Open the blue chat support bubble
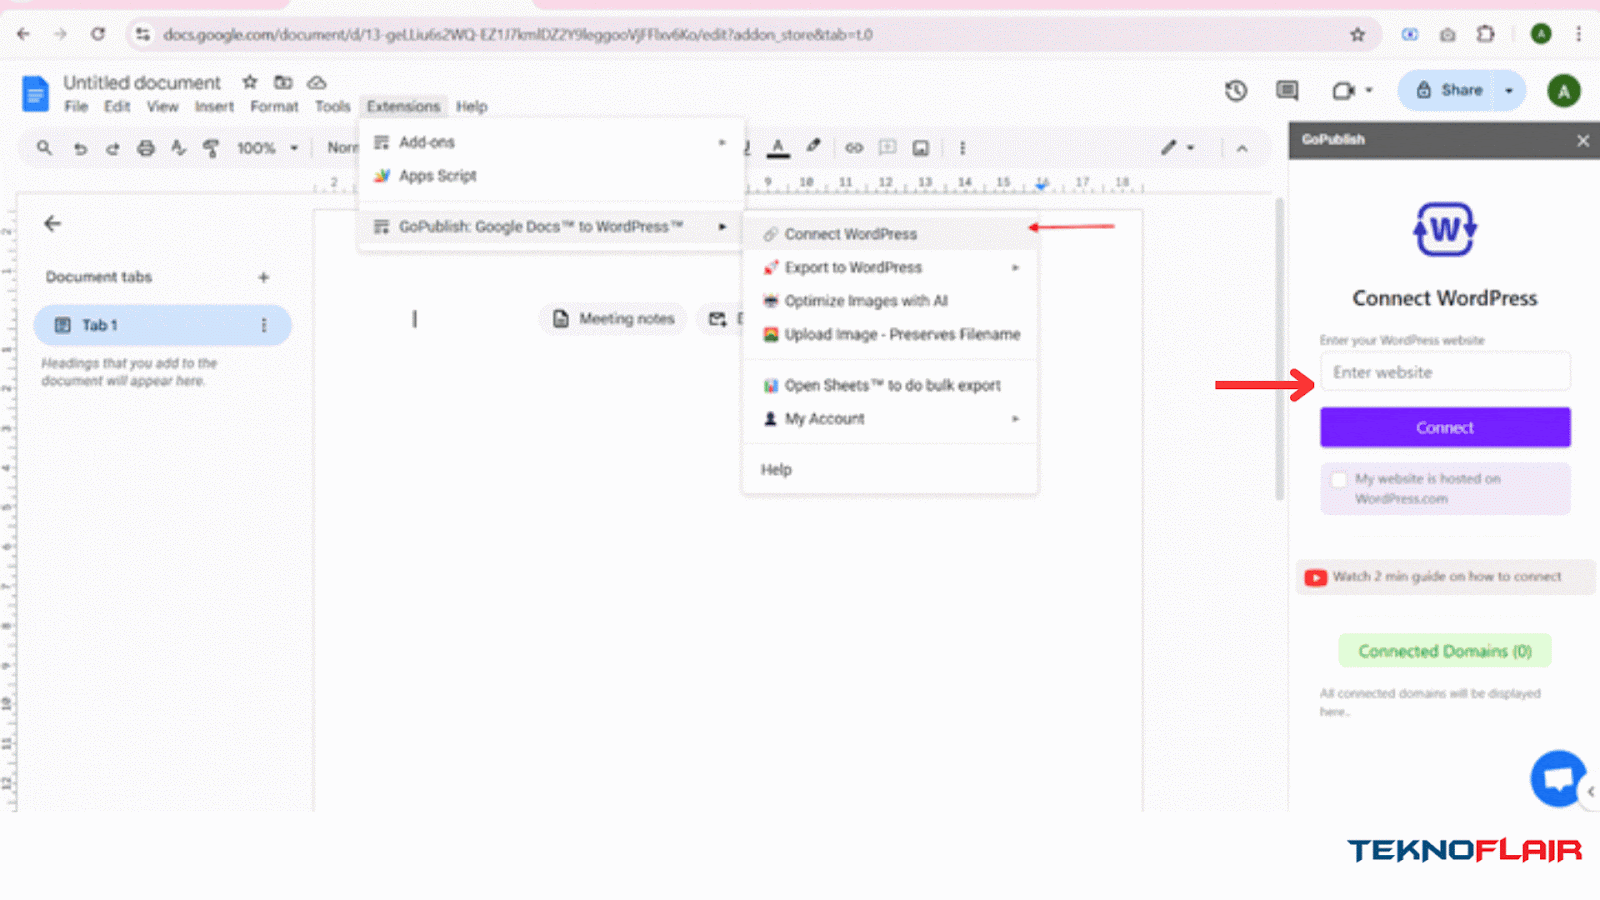 (x=1558, y=778)
